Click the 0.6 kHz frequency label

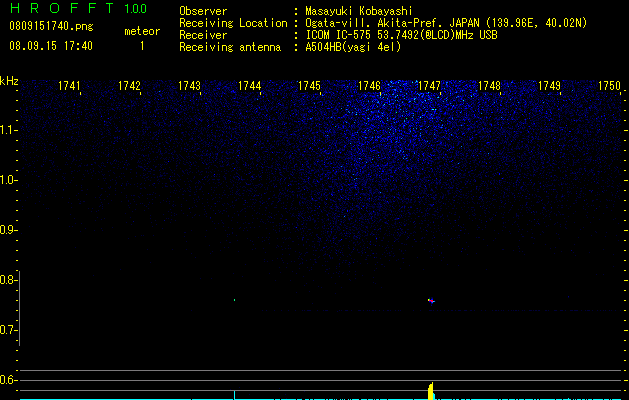(x=8, y=380)
